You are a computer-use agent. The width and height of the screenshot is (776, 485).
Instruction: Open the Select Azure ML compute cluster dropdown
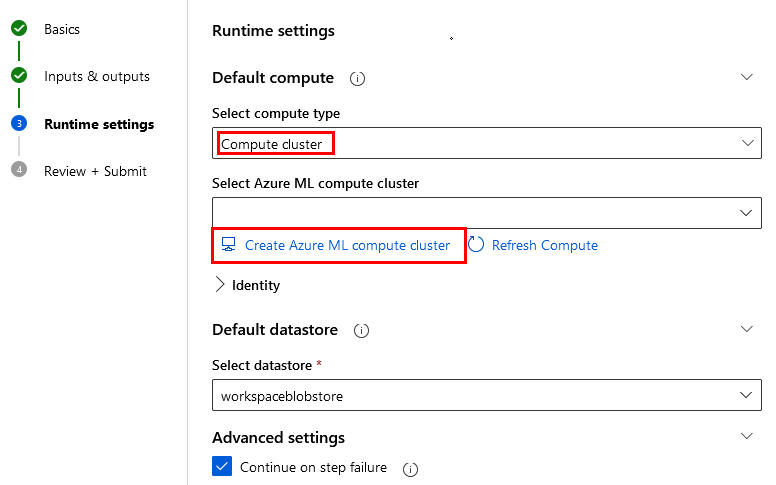tap(487, 212)
